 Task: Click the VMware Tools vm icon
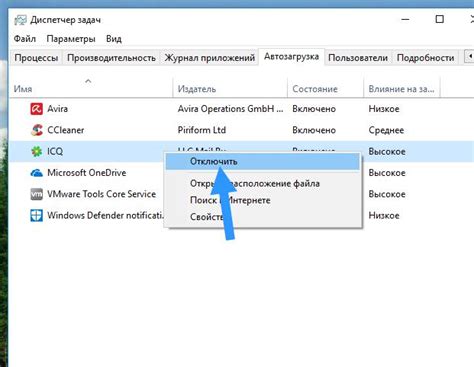(36, 194)
